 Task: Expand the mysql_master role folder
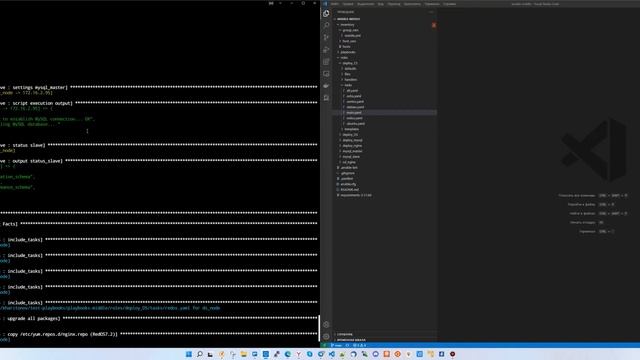pyautogui.click(x=352, y=151)
